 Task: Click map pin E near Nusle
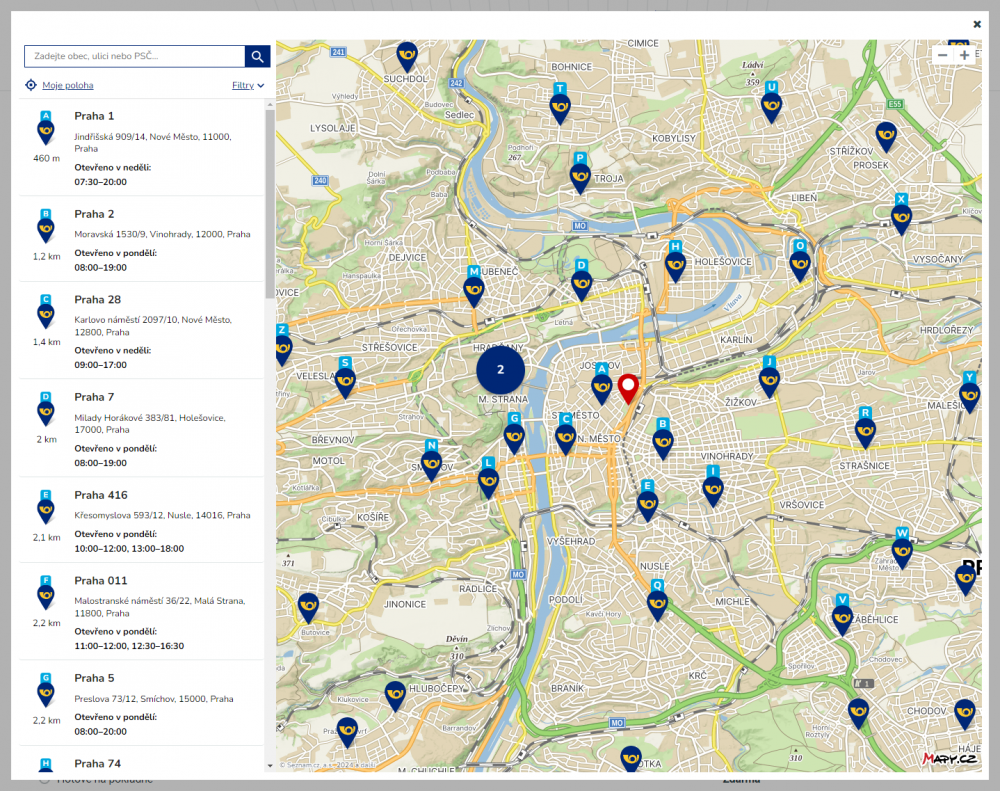coord(647,501)
